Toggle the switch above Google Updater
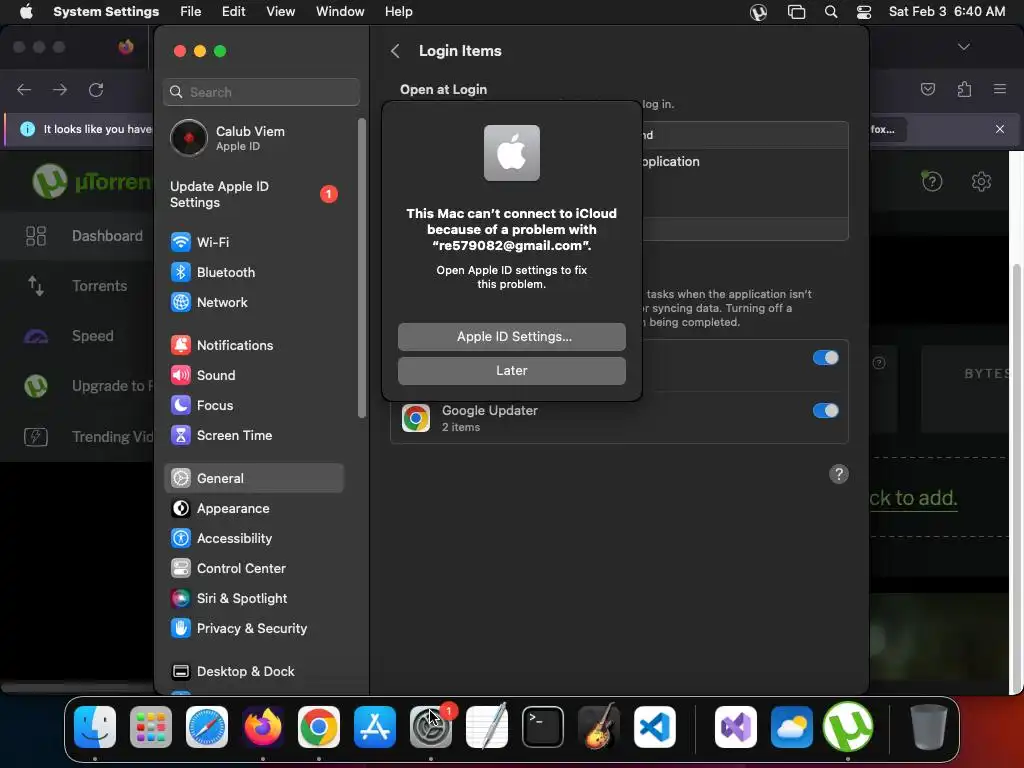The height and width of the screenshot is (768, 1024). click(x=825, y=358)
